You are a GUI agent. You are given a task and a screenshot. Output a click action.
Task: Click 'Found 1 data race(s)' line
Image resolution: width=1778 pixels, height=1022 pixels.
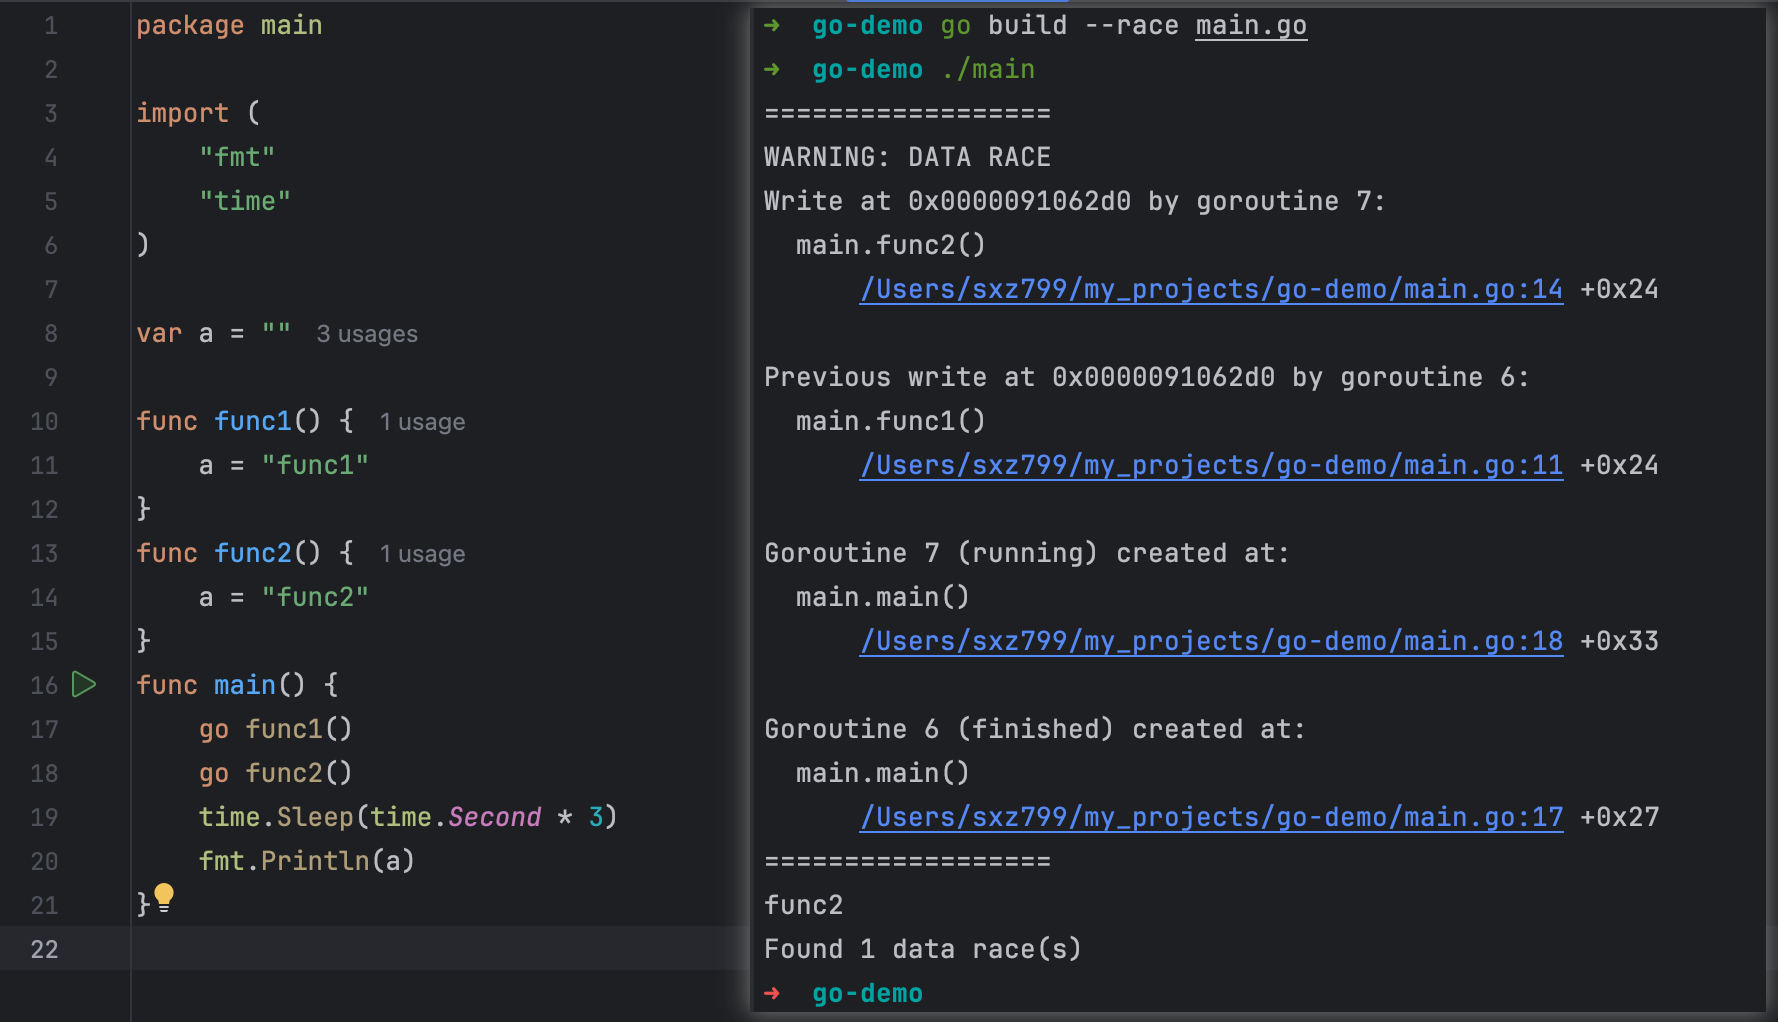click(x=923, y=950)
